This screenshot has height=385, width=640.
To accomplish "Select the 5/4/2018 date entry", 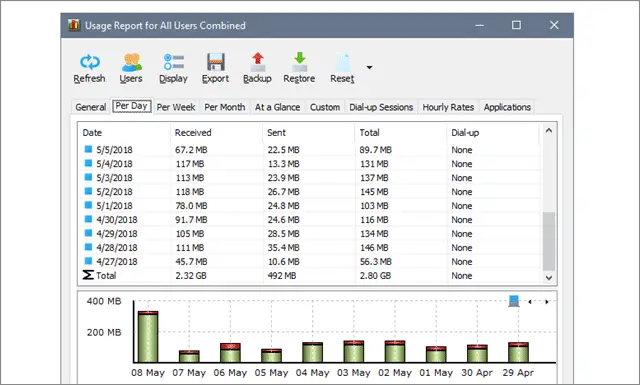I will click(x=114, y=164).
